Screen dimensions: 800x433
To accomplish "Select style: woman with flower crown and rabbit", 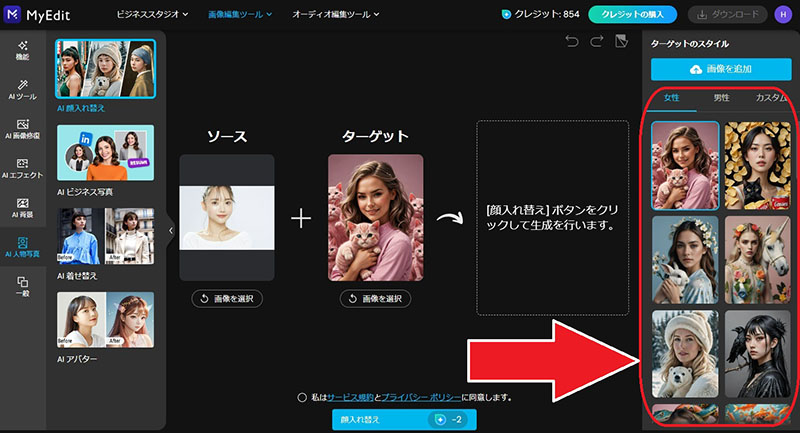I will coord(685,260).
